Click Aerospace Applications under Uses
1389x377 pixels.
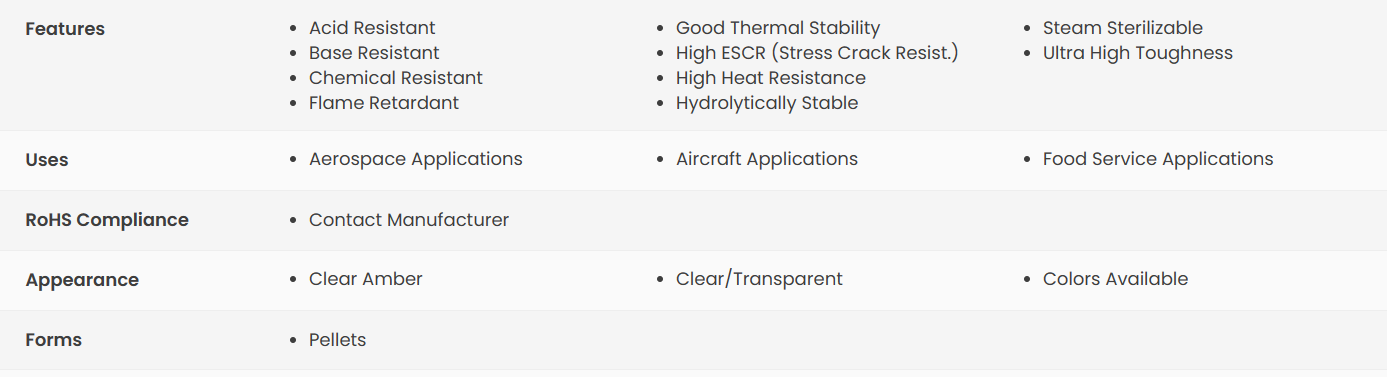pos(416,159)
